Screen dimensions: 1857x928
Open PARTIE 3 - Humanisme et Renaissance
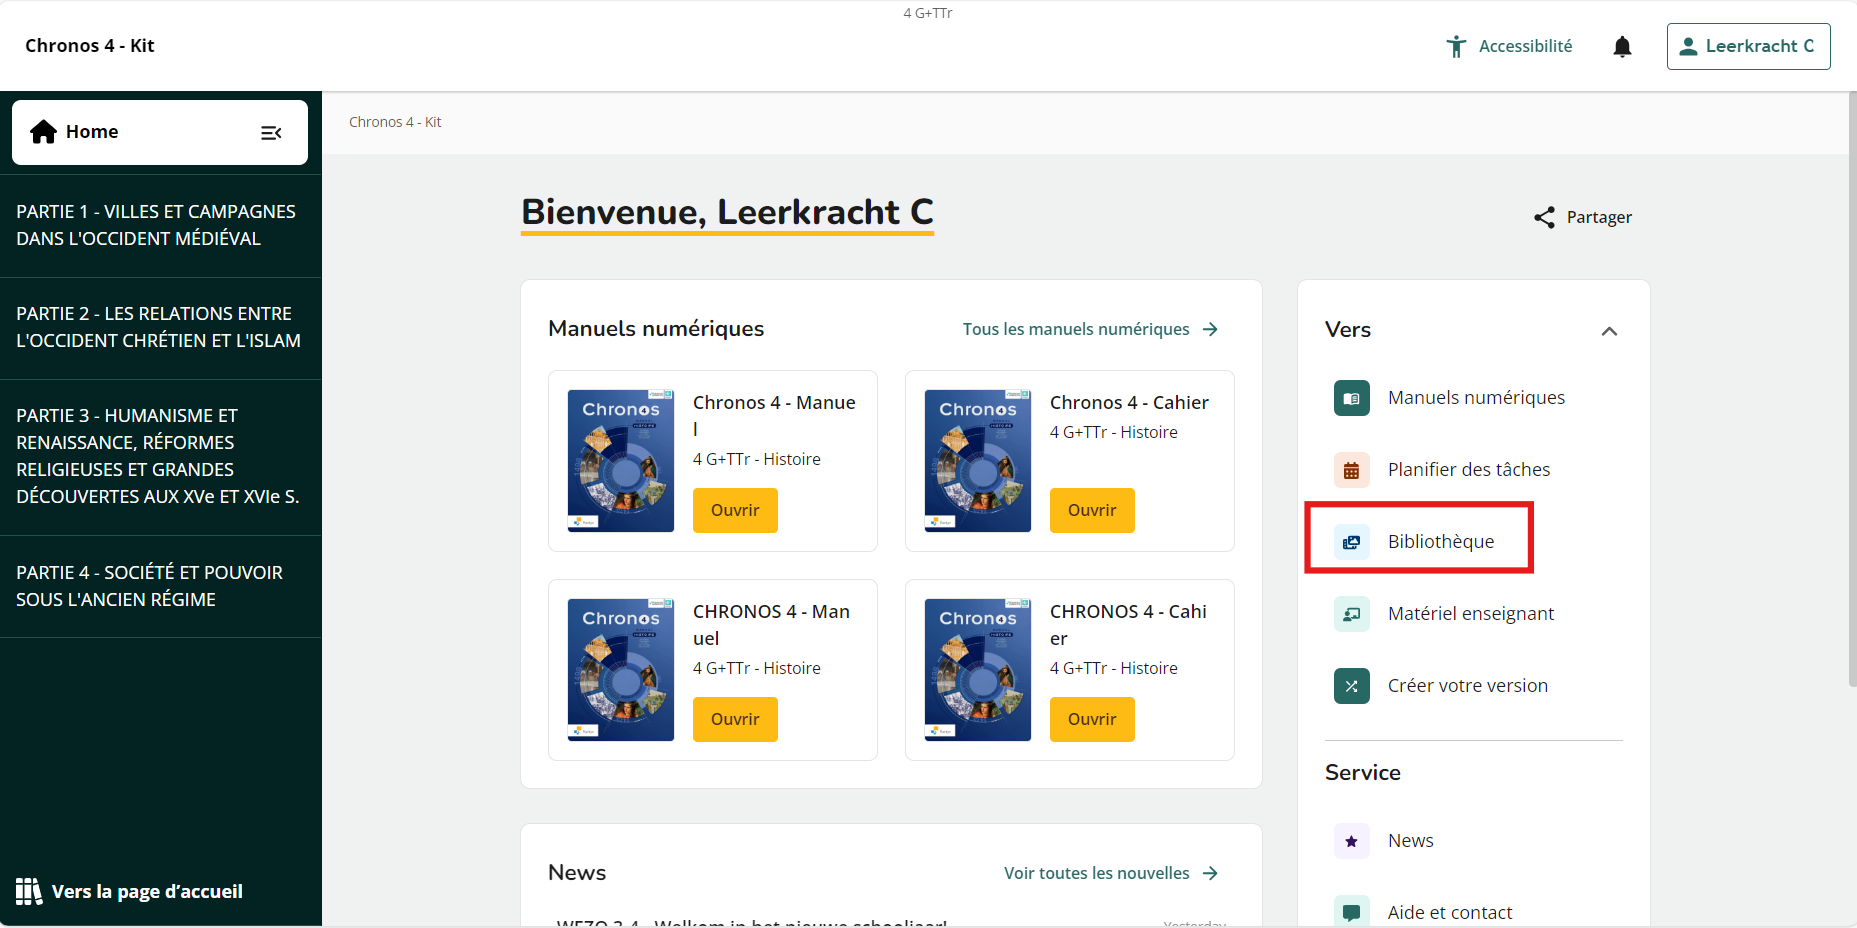[161, 456]
